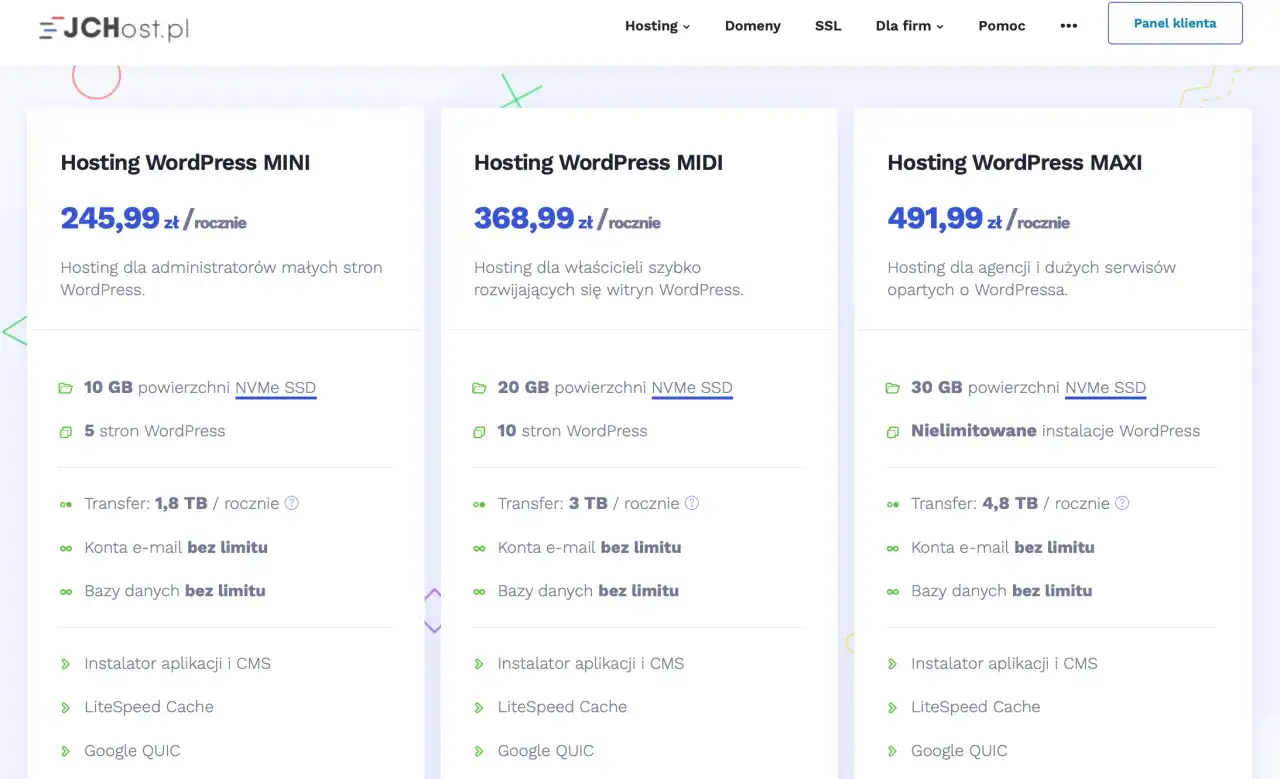Click the folder icon beside 30 GB storage

click(893, 388)
